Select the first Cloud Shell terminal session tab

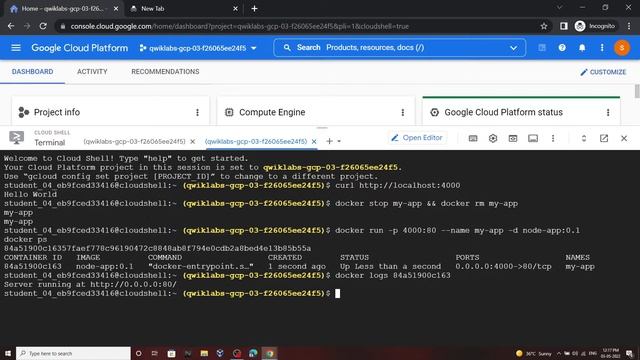134,142
